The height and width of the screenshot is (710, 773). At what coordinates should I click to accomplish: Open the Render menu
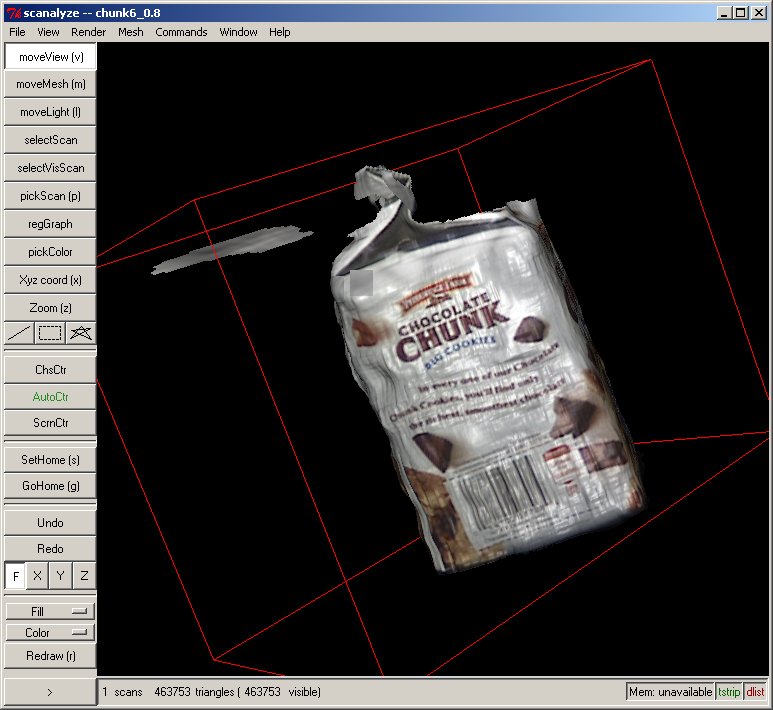point(88,32)
